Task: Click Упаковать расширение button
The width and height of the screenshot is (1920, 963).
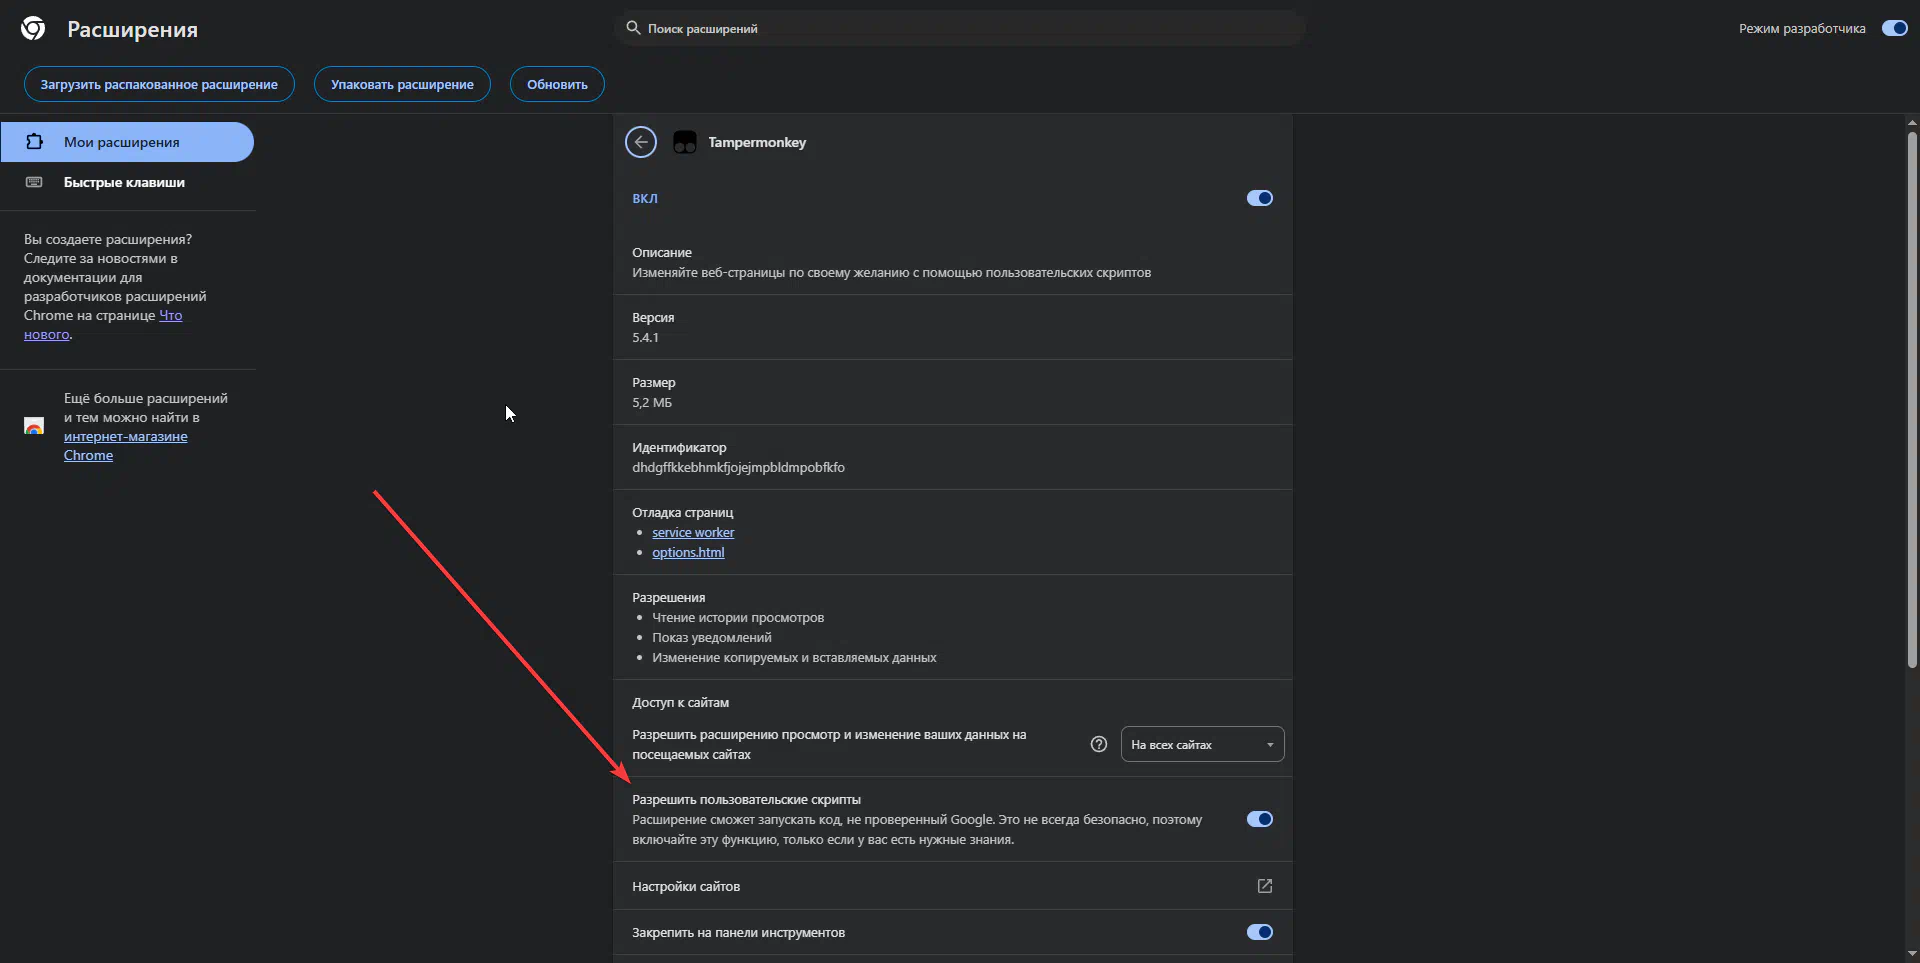Action: click(402, 84)
